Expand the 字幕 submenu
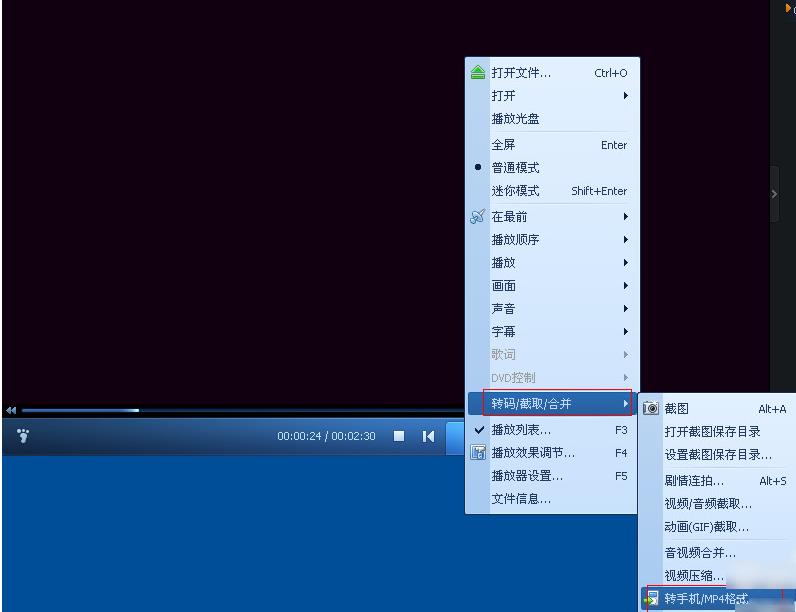 (x=552, y=331)
